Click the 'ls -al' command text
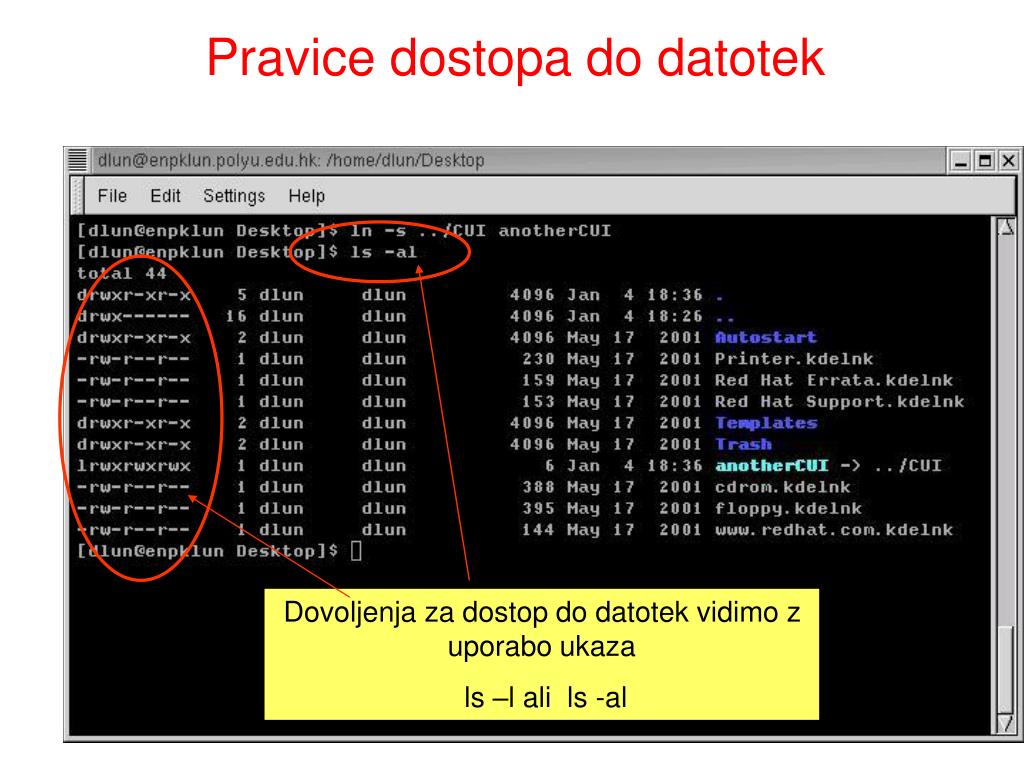 point(383,252)
